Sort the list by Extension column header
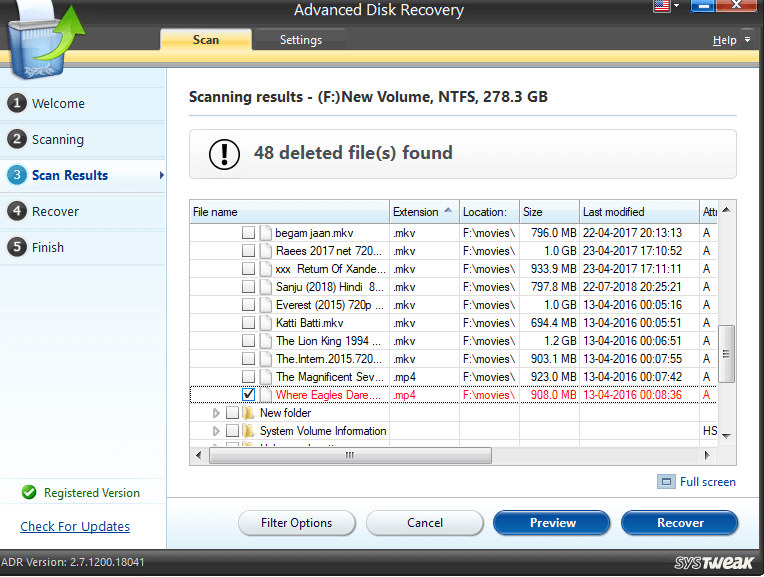 [416, 212]
